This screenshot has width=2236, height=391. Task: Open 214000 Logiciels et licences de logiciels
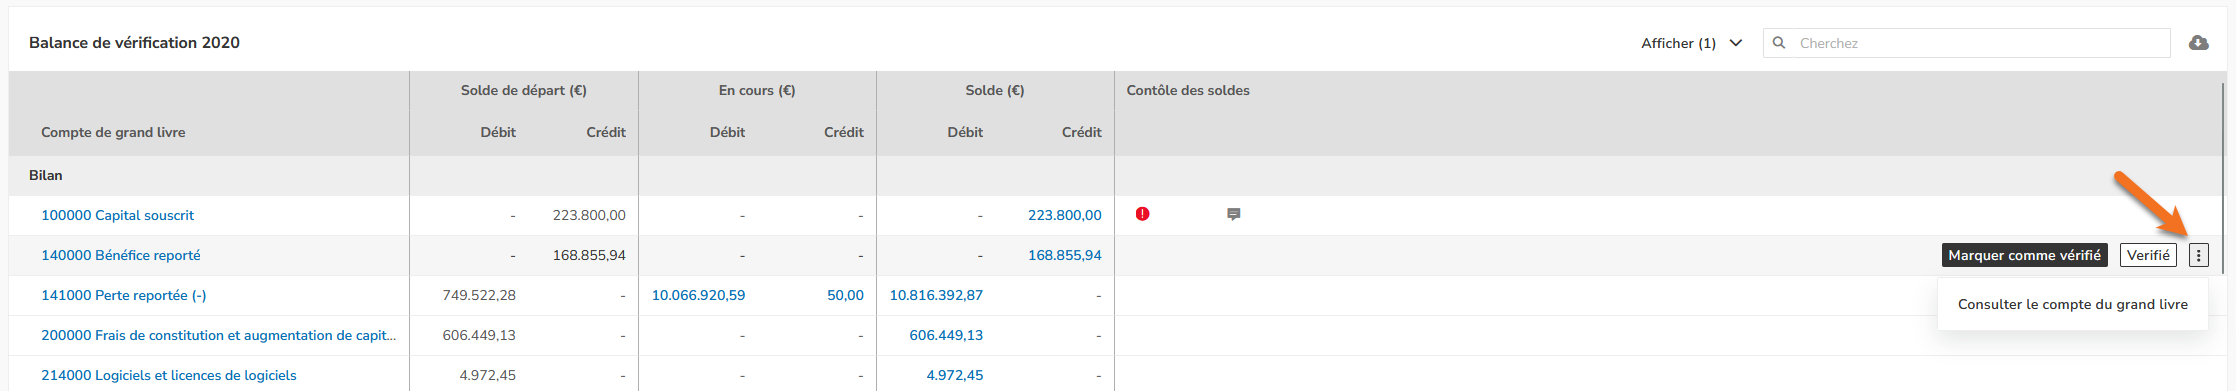coord(169,375)
